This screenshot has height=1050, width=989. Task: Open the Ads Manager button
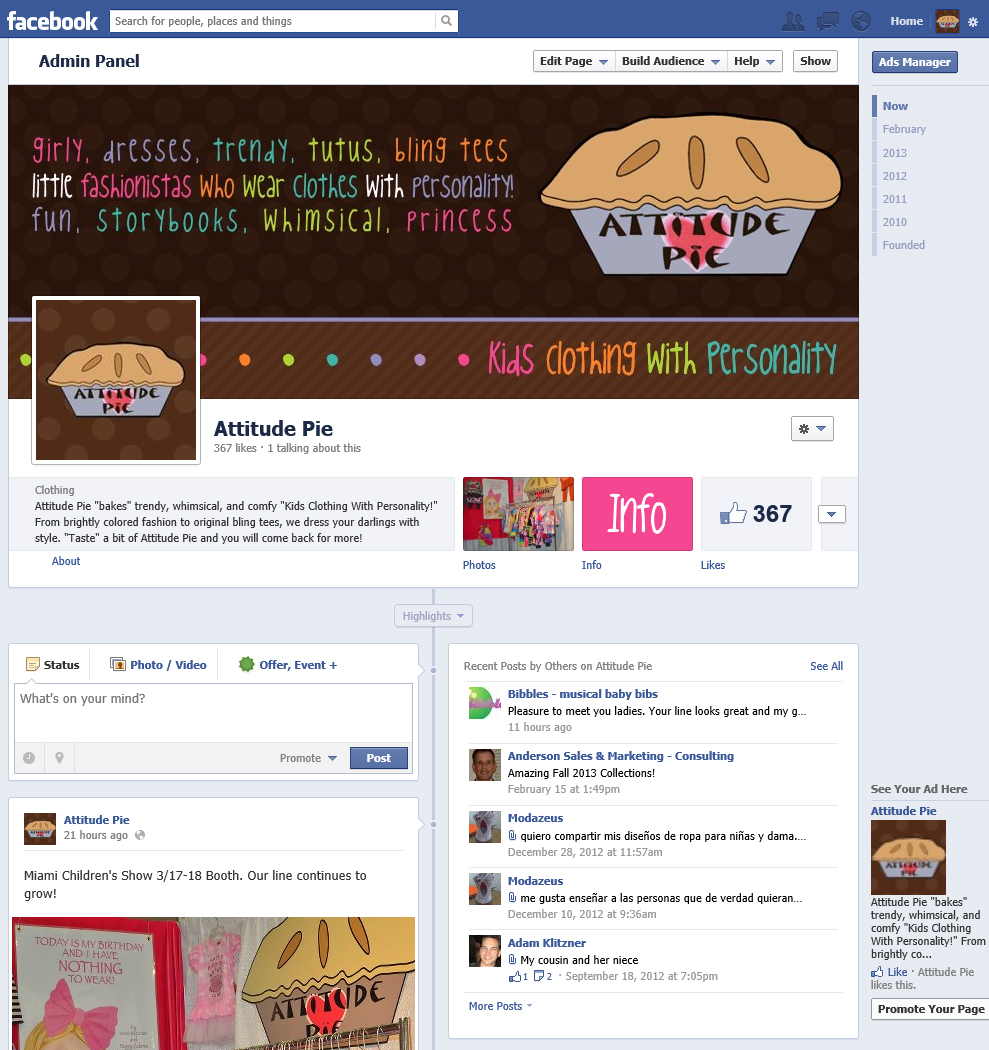tap(915, 62)
